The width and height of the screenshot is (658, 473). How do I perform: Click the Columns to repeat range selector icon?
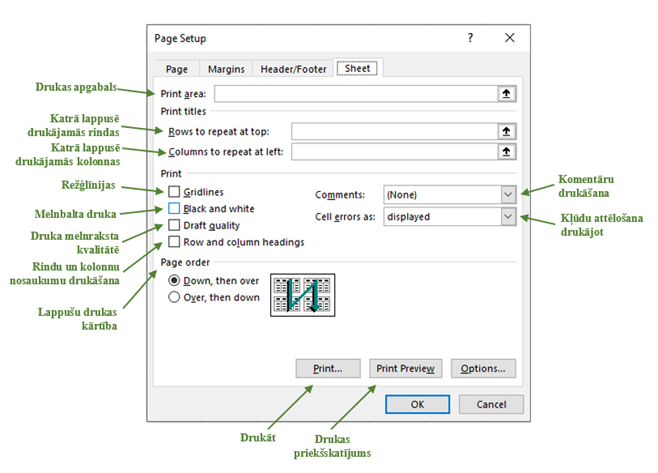pos(507,152)
